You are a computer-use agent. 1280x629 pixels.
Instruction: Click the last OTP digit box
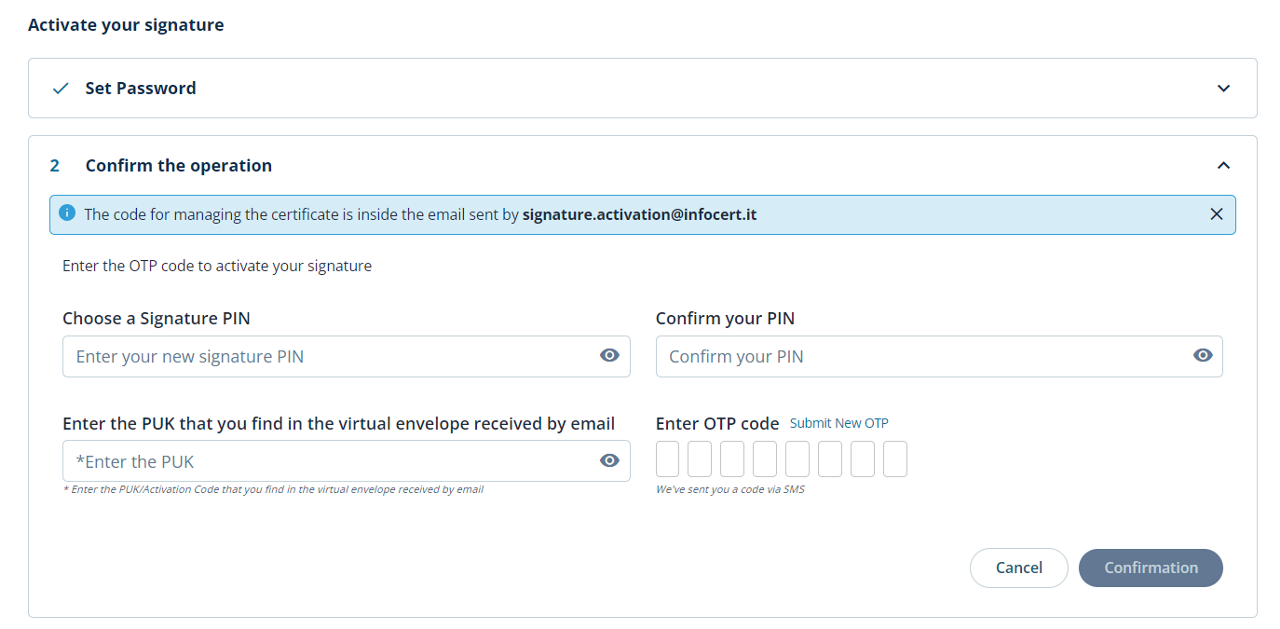pyautogui.click(x=895, y=459)
